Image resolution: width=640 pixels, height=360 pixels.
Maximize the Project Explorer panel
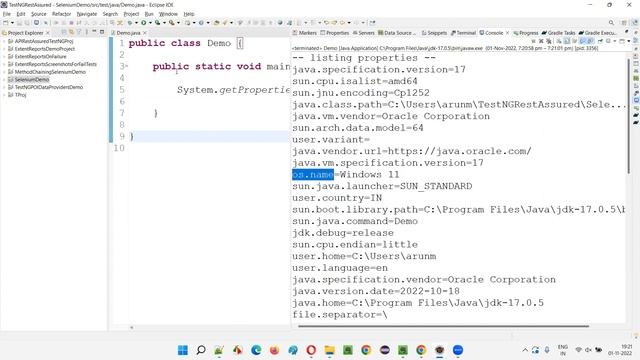(102, 32)
